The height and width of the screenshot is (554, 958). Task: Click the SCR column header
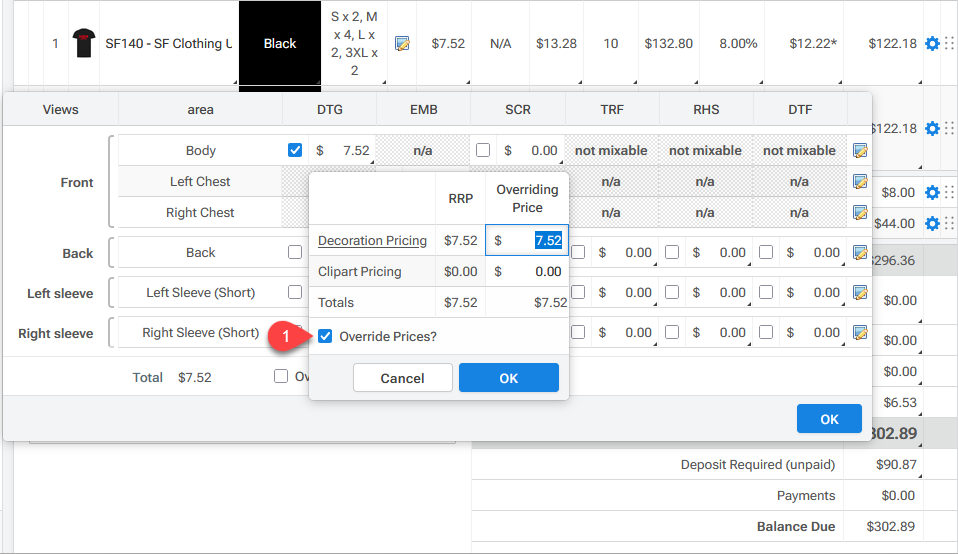pyautogui.click(x=518, y=109)
